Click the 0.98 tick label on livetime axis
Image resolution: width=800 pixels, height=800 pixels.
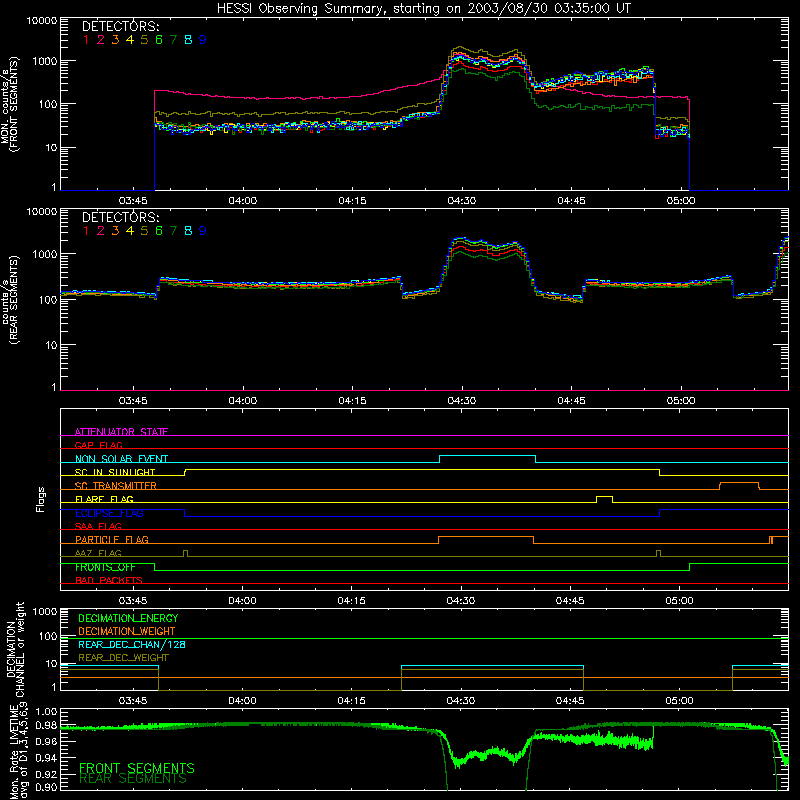(x=46, y=726)
